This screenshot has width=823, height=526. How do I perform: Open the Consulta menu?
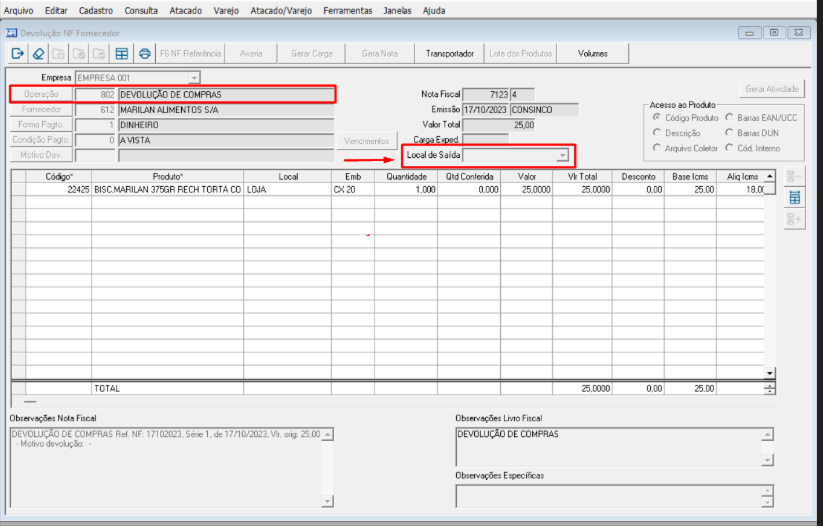click(141, 10)
